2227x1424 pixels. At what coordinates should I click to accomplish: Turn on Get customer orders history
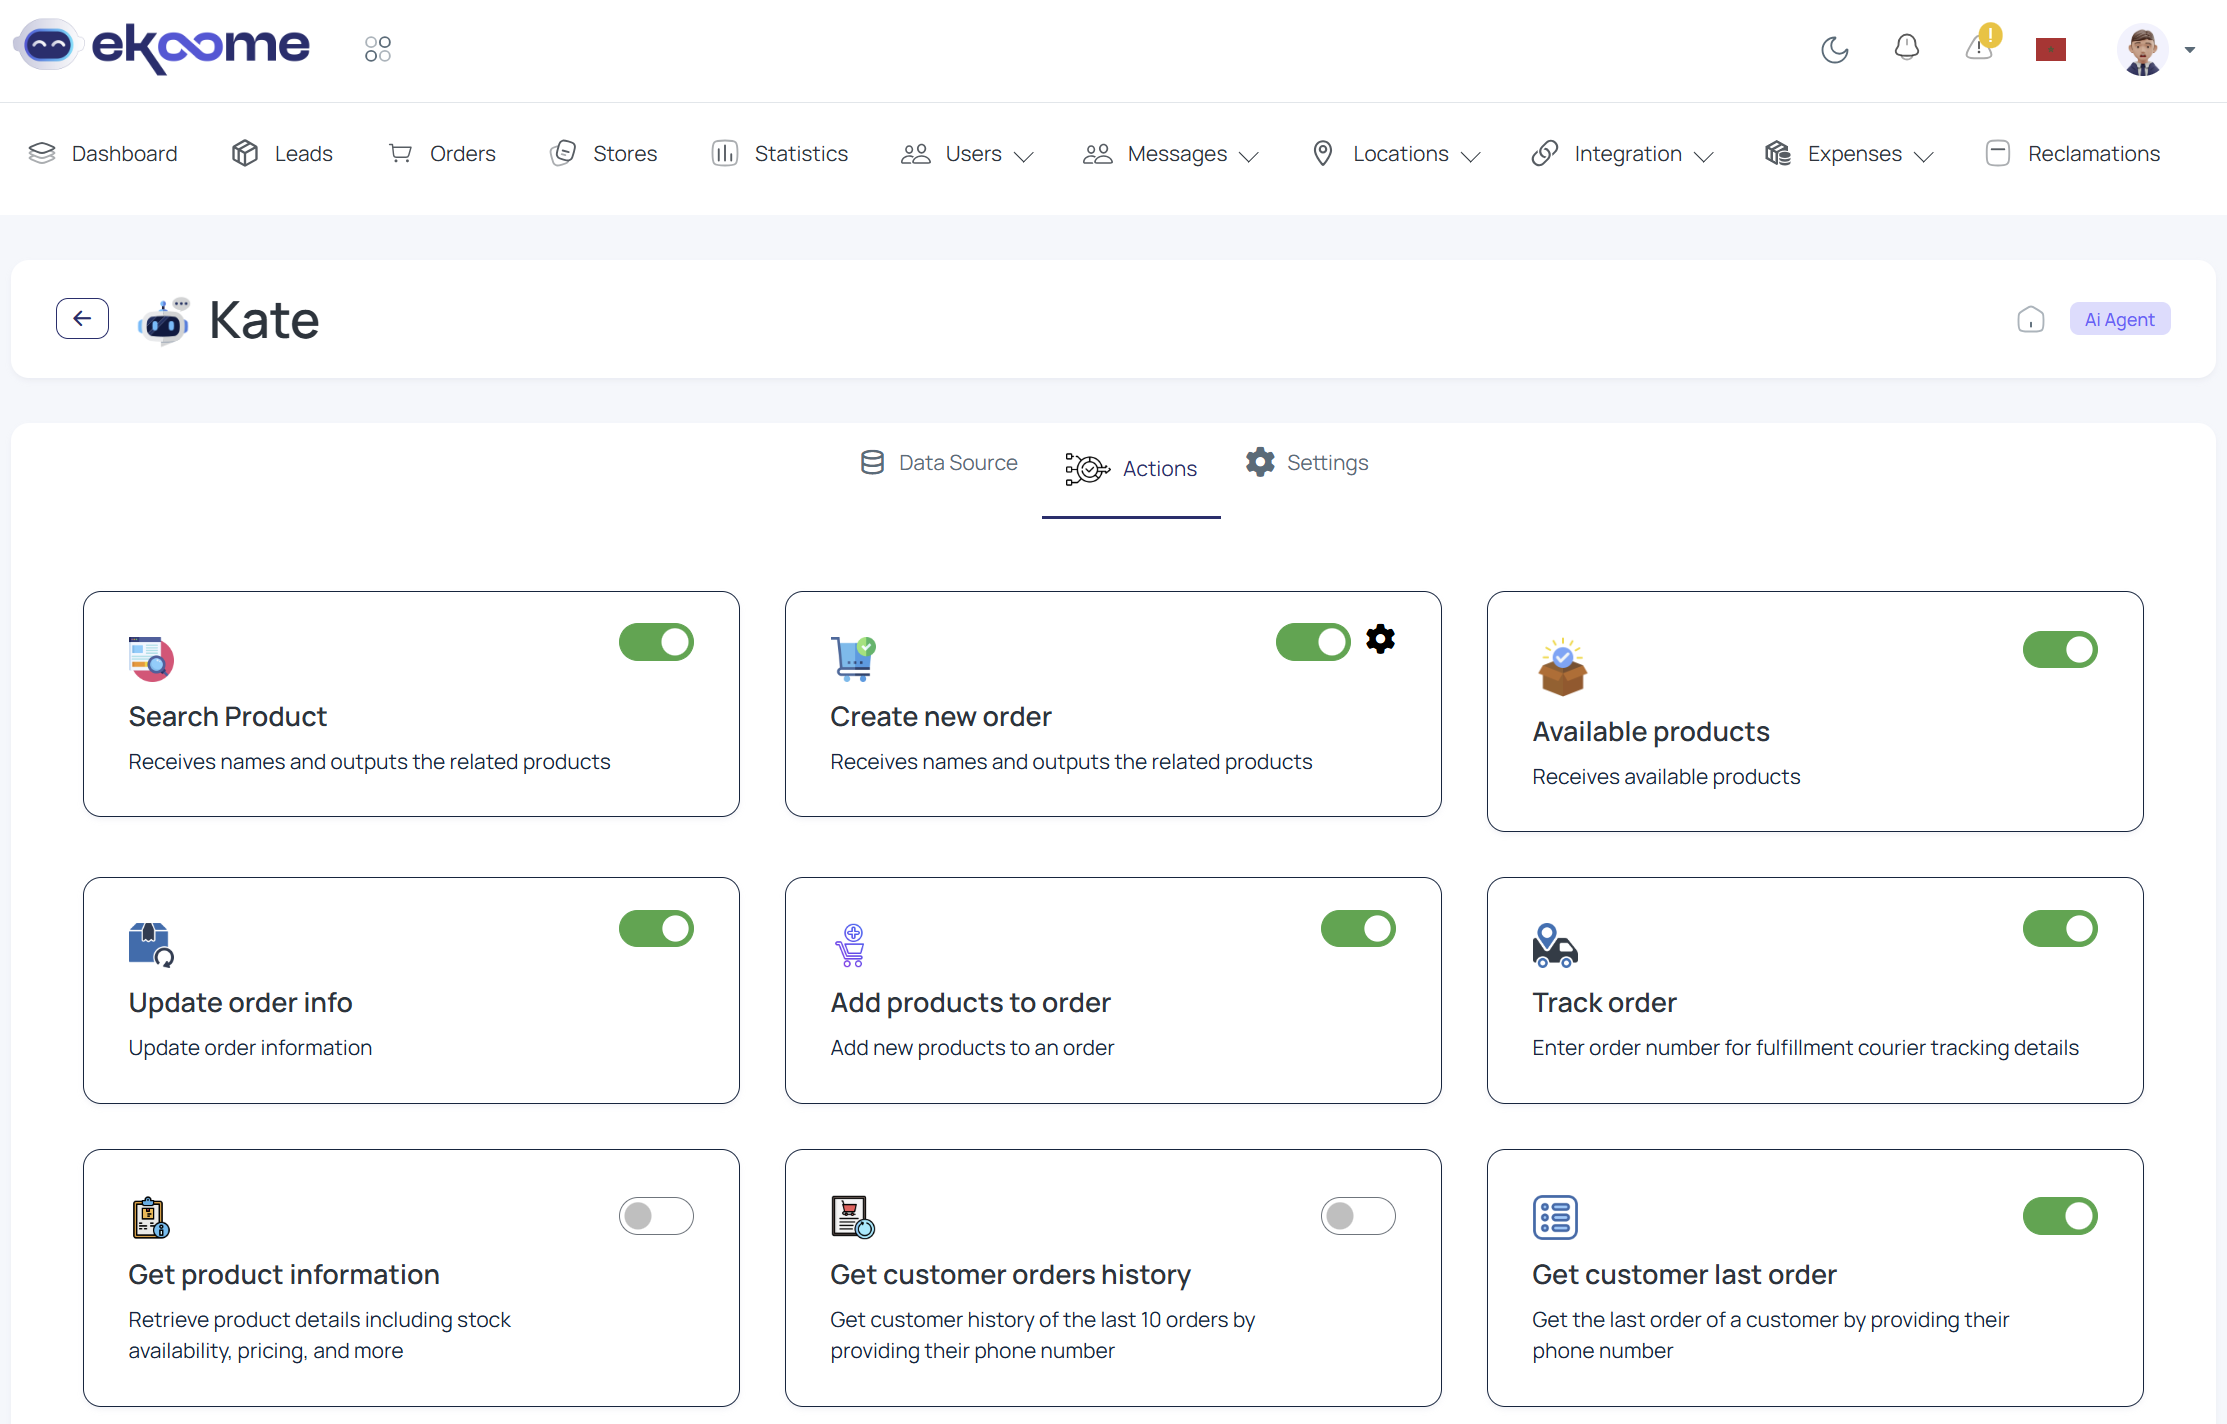click(x=1358, y=1216)
